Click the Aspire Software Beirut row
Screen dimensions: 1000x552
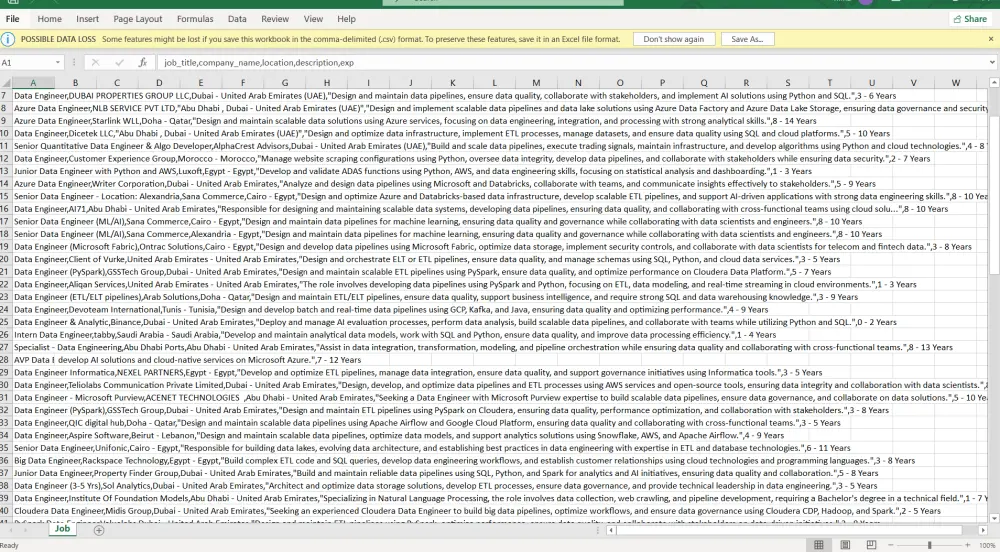pos(399,435)
